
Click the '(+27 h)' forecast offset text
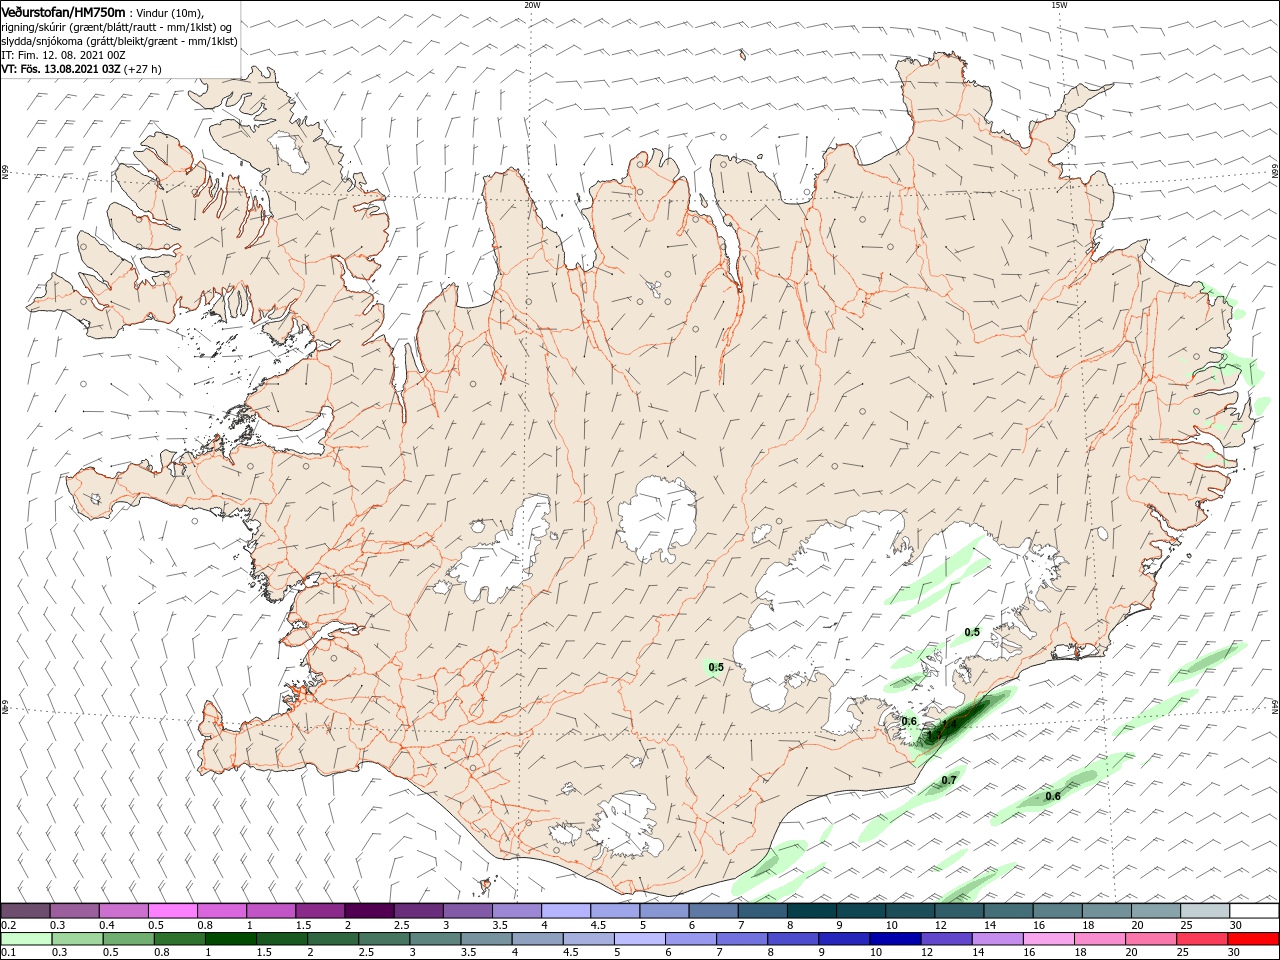(143, 69)
